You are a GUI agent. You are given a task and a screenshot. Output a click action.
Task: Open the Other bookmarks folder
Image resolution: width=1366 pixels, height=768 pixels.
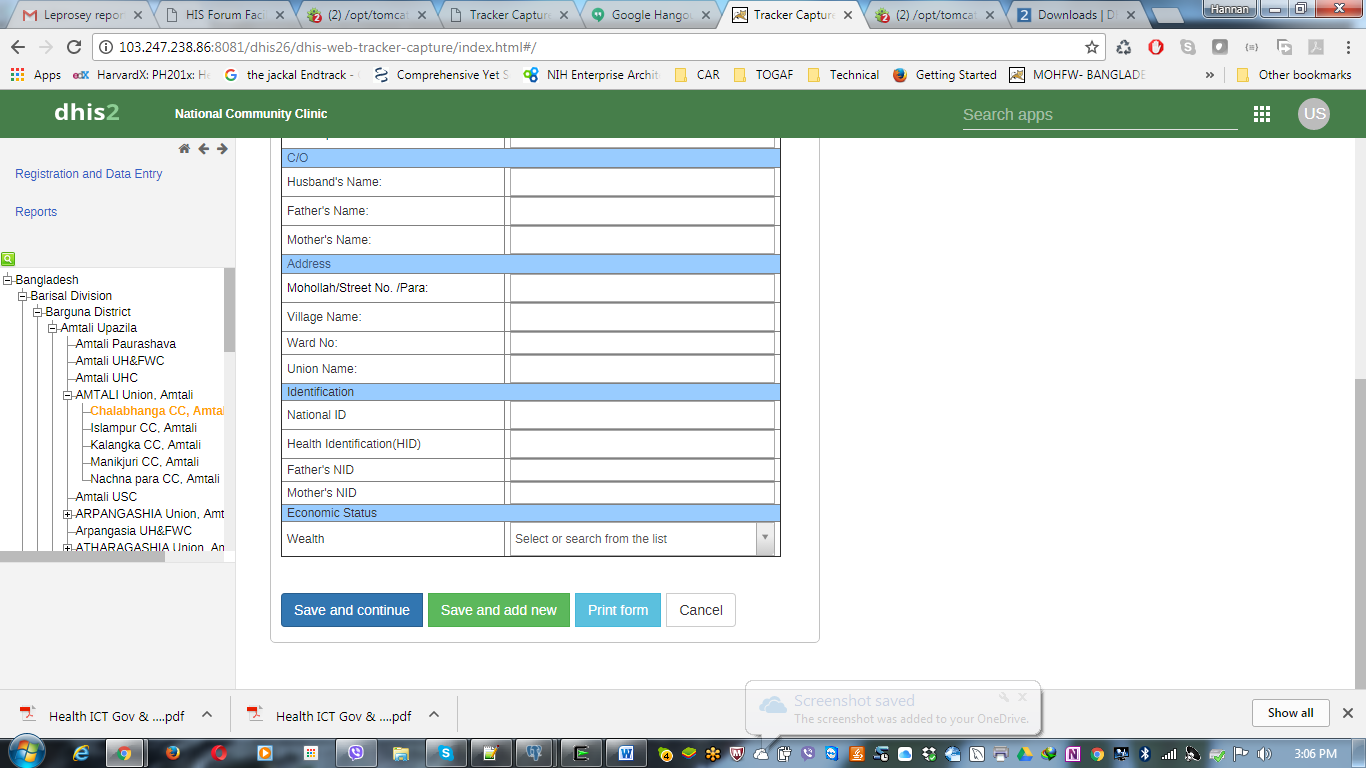1294,75
